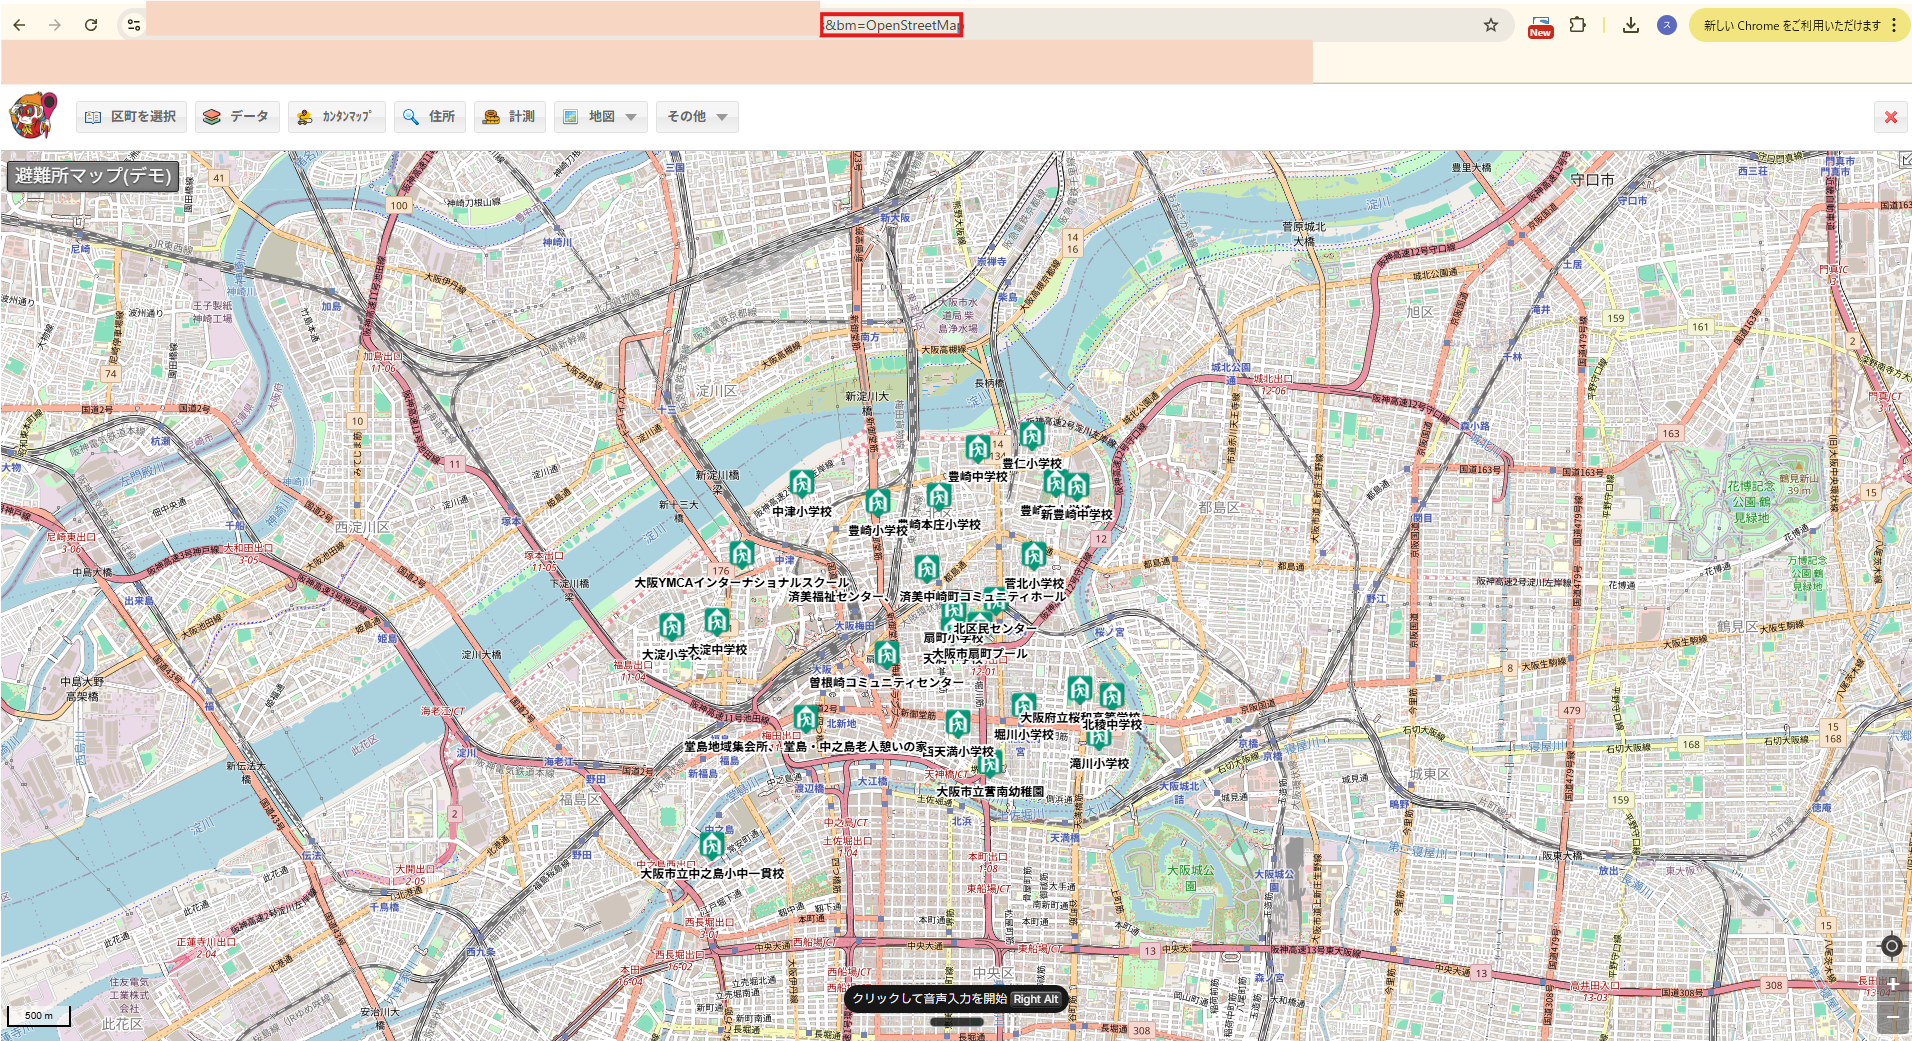Click the 大阪市立中之島小中一貫校 shelter marker
This screenshot has height=1041, width=1912.
711,846
